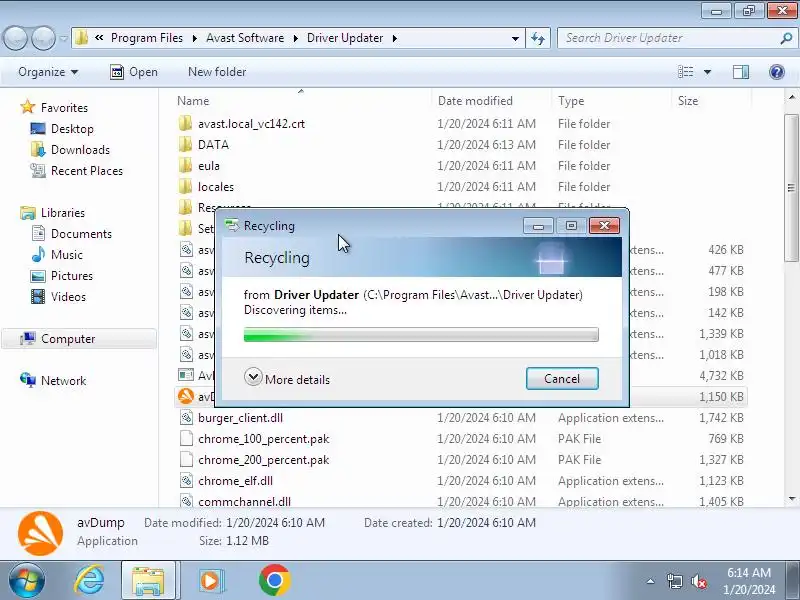Image resolution: width=800 pixels, height=600 pixels.
Task: Open recent pages dropdown arrow
Action: (x=63, y=38)
